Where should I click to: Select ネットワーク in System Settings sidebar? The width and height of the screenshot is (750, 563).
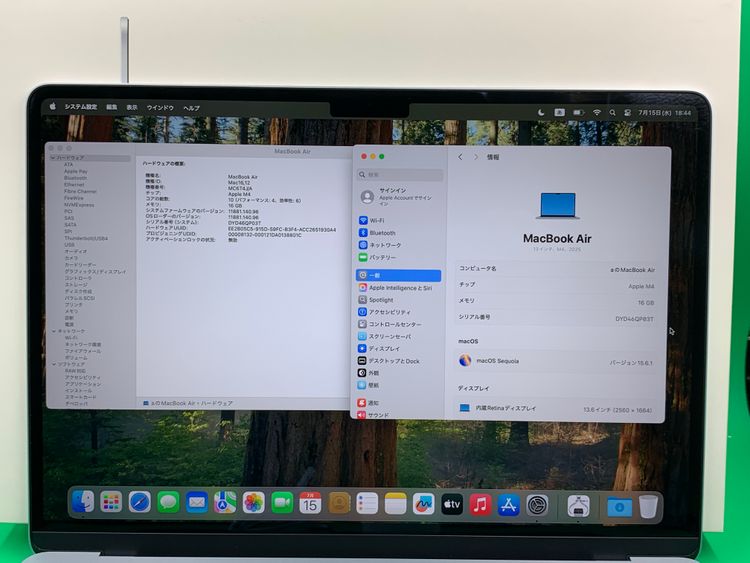(x=380, y=245)
